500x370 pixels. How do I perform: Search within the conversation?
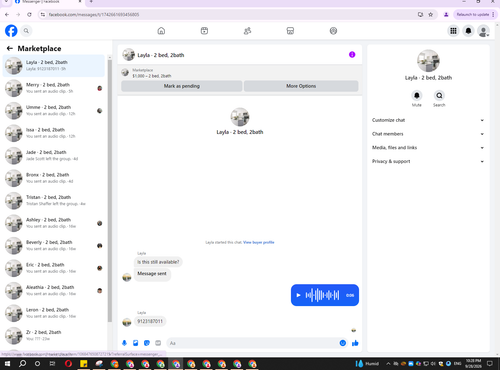[439, 96]
